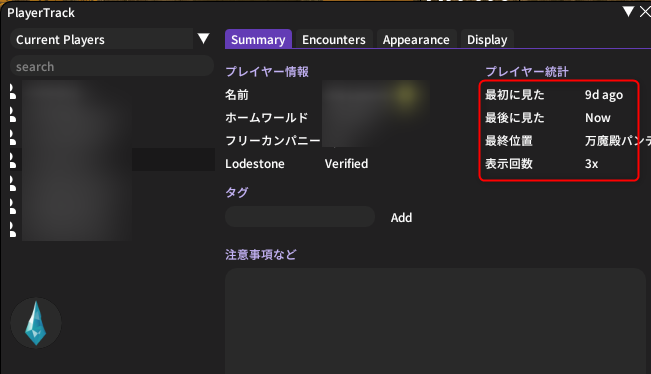Click the Verified Lodestone status
This screenshot has height=374, width=651.
pyautogui.click(x=346, y=164)
